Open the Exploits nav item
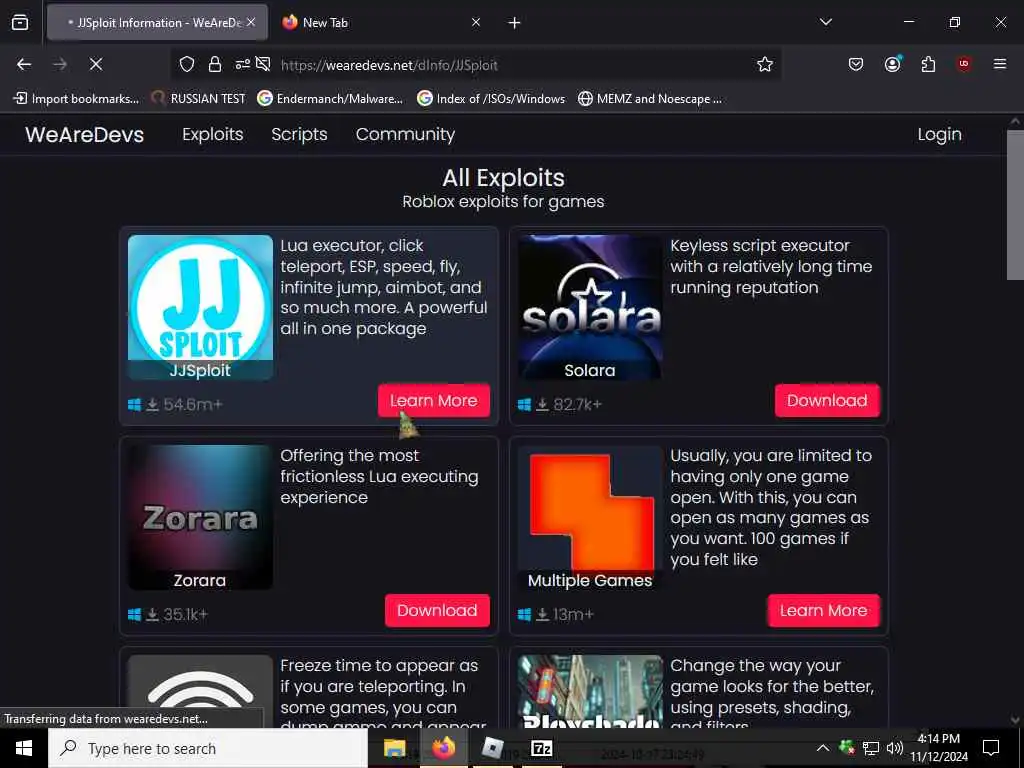The width and height of the screenshot is (1024, 768). pos(213,135)
